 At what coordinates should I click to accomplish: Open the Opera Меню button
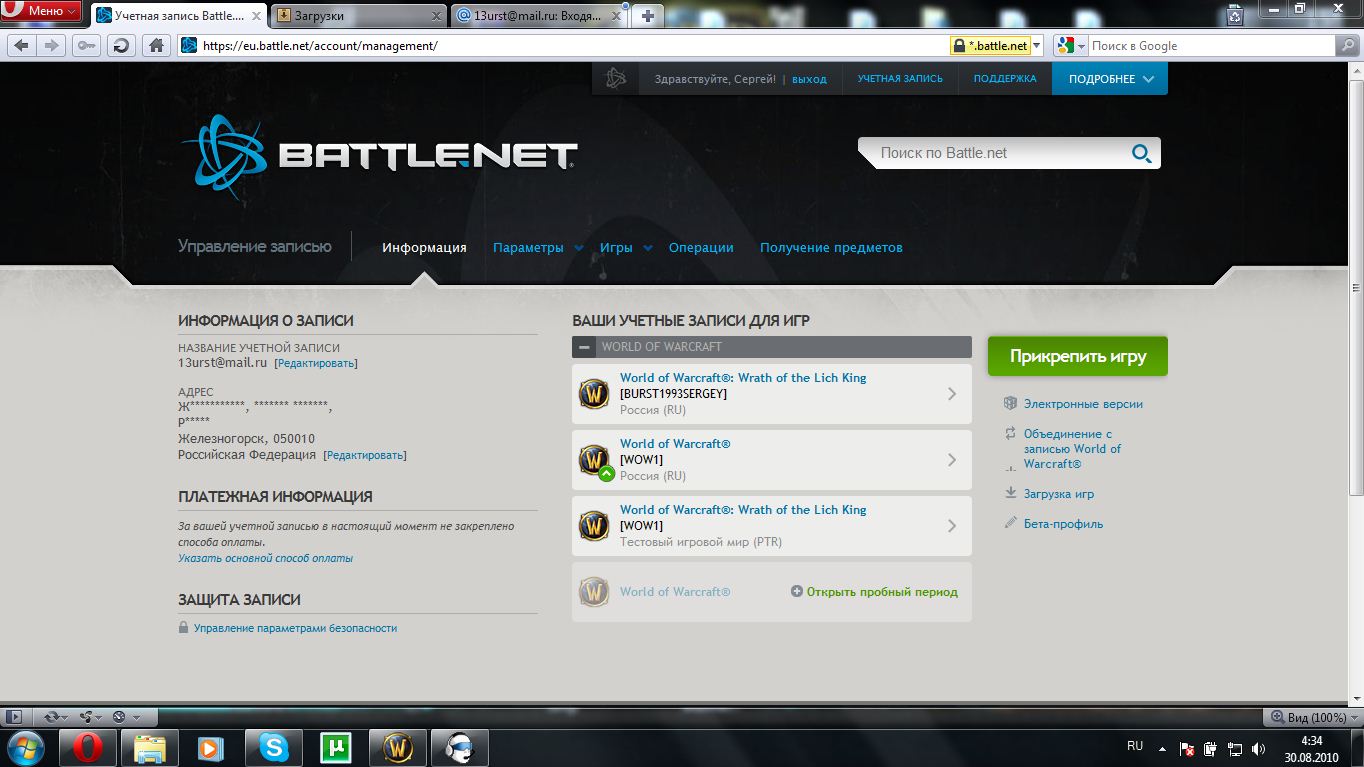point(42,12)
